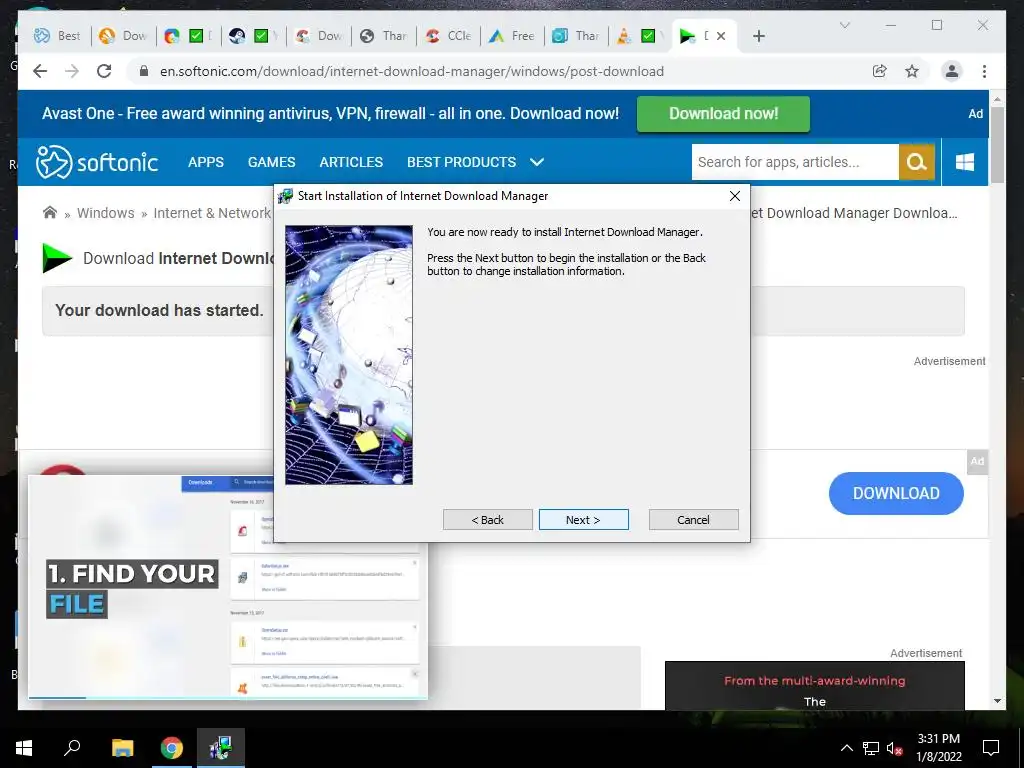Image resolution: width=1024 pixels, height=768 pixels.
Task: Share this page icon in address bar
Action: (x=880, y=71)
